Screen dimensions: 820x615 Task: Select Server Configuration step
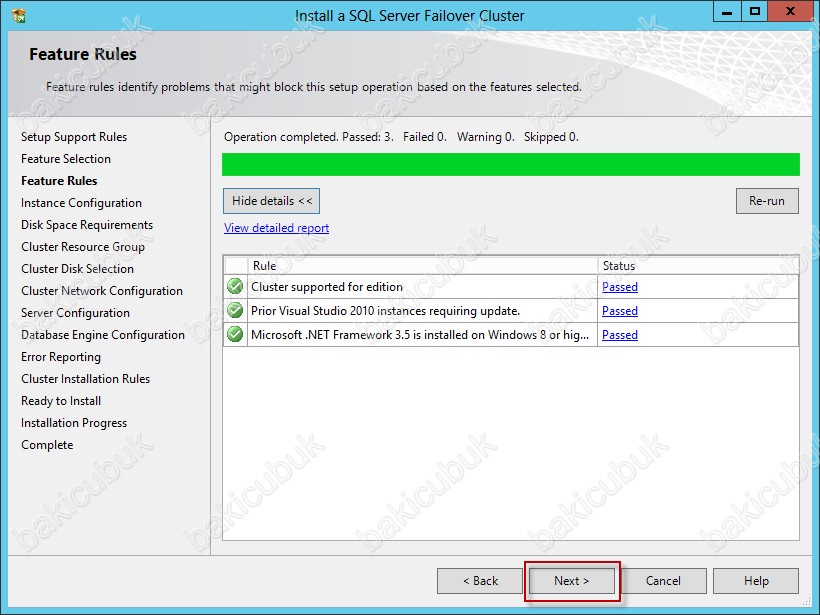click(x=75, y=313)
